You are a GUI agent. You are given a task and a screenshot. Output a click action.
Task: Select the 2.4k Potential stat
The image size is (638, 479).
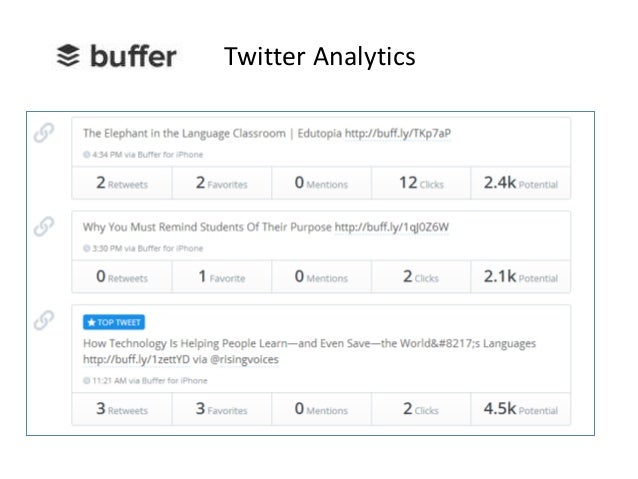click(520, 183)
